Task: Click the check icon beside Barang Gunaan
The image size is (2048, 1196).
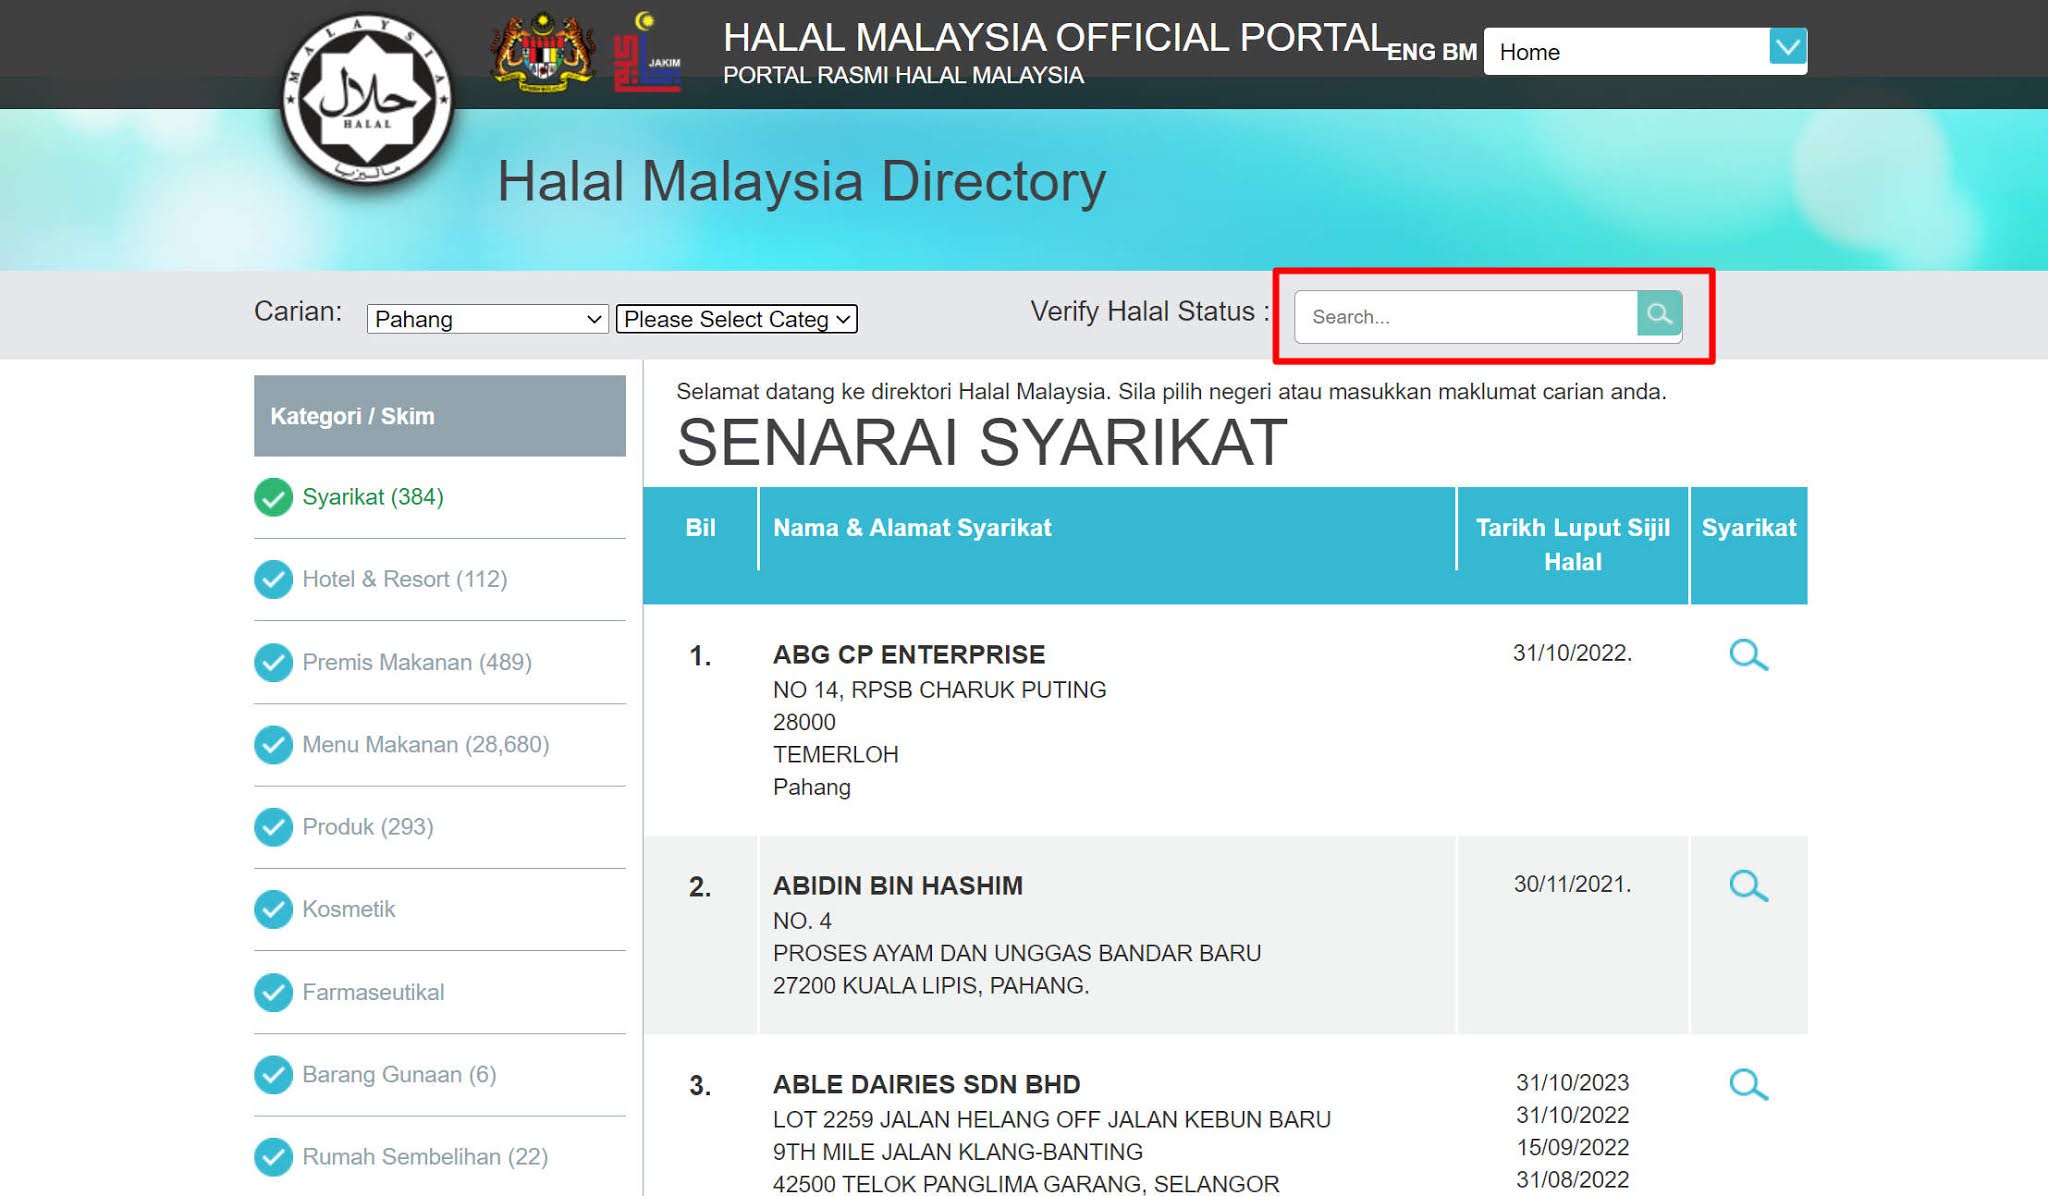Action: (x=273, y=1074)
